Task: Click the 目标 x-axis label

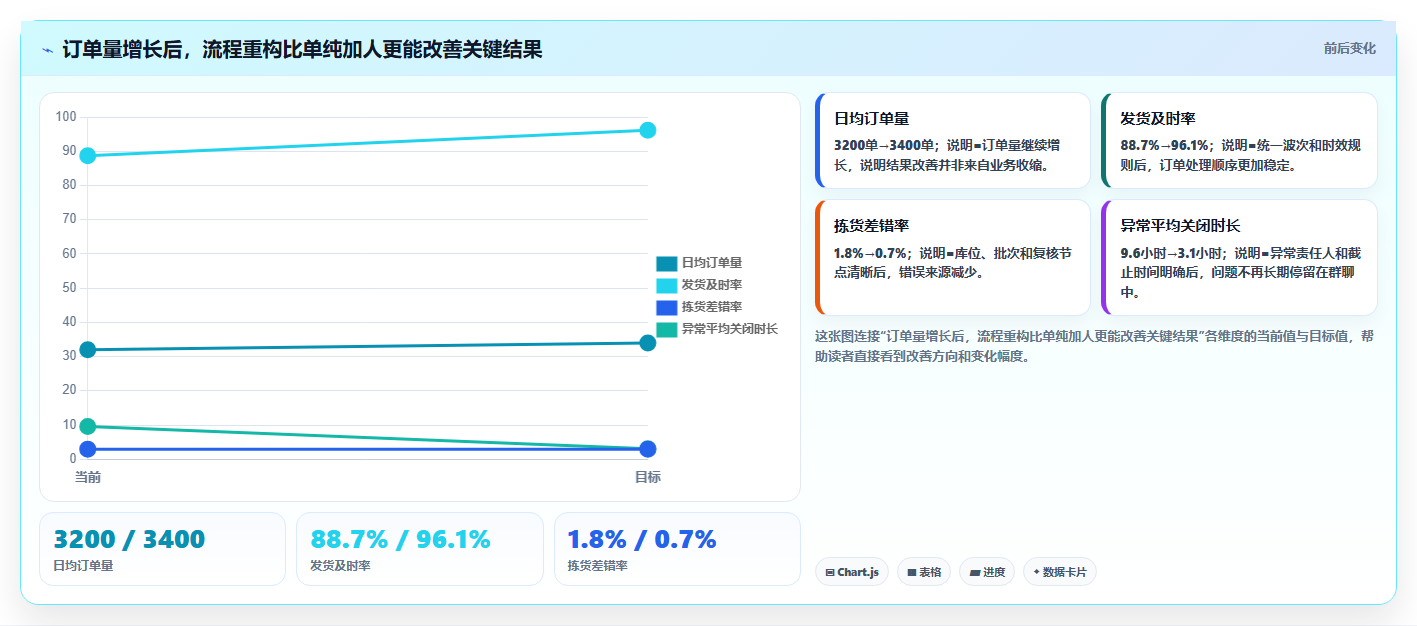Action: coord(647,477)
